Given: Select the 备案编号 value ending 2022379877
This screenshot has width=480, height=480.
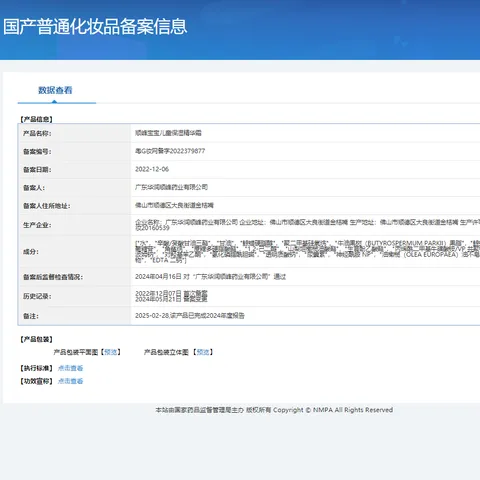Looking at the screenshot, I should [x=170, y=151].
